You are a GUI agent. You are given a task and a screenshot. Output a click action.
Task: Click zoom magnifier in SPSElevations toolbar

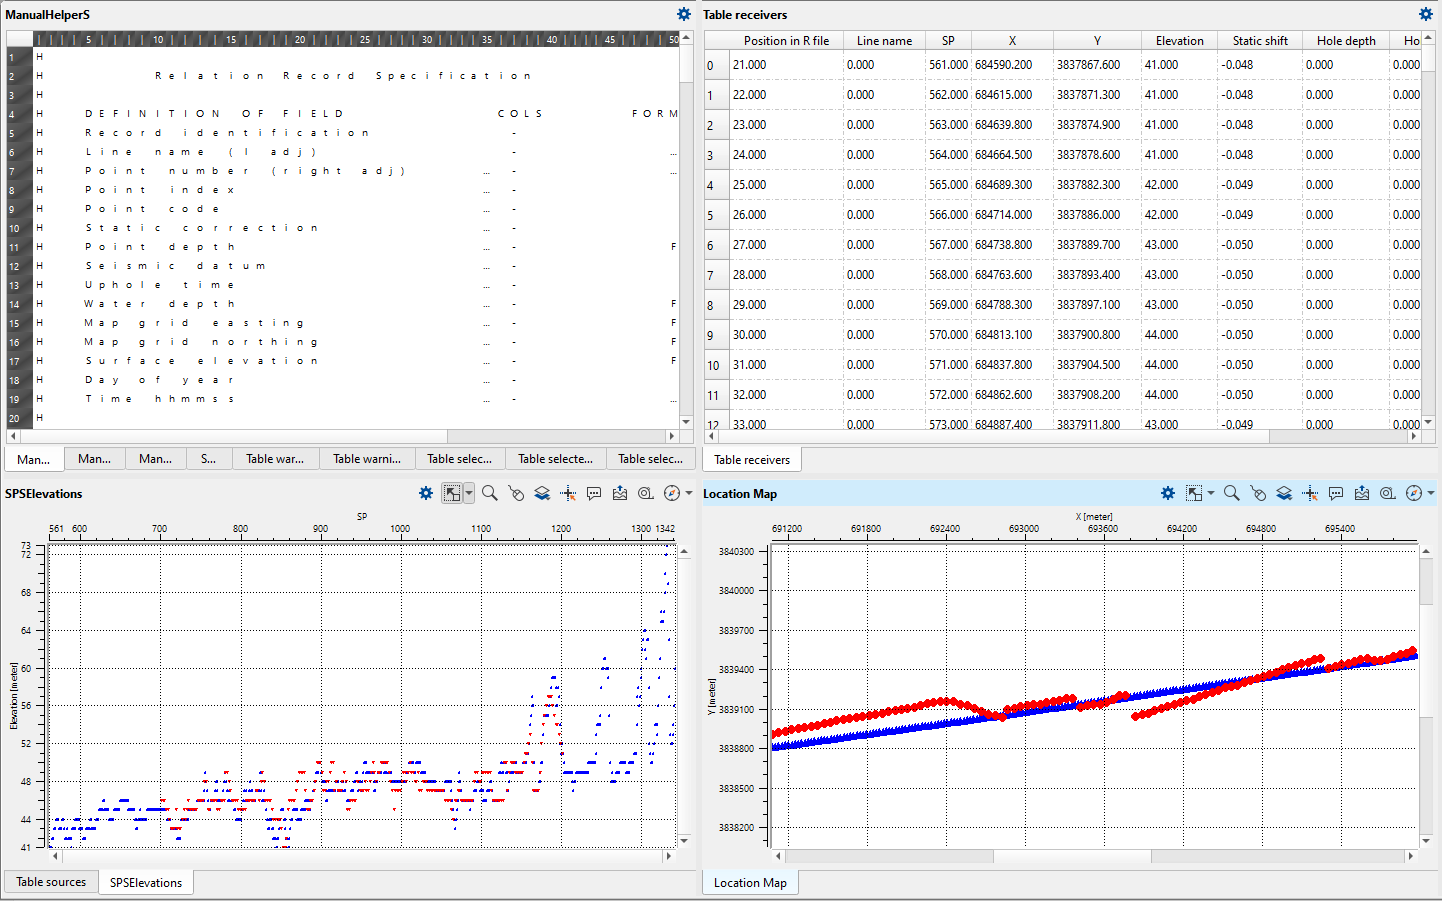[490, 493]
